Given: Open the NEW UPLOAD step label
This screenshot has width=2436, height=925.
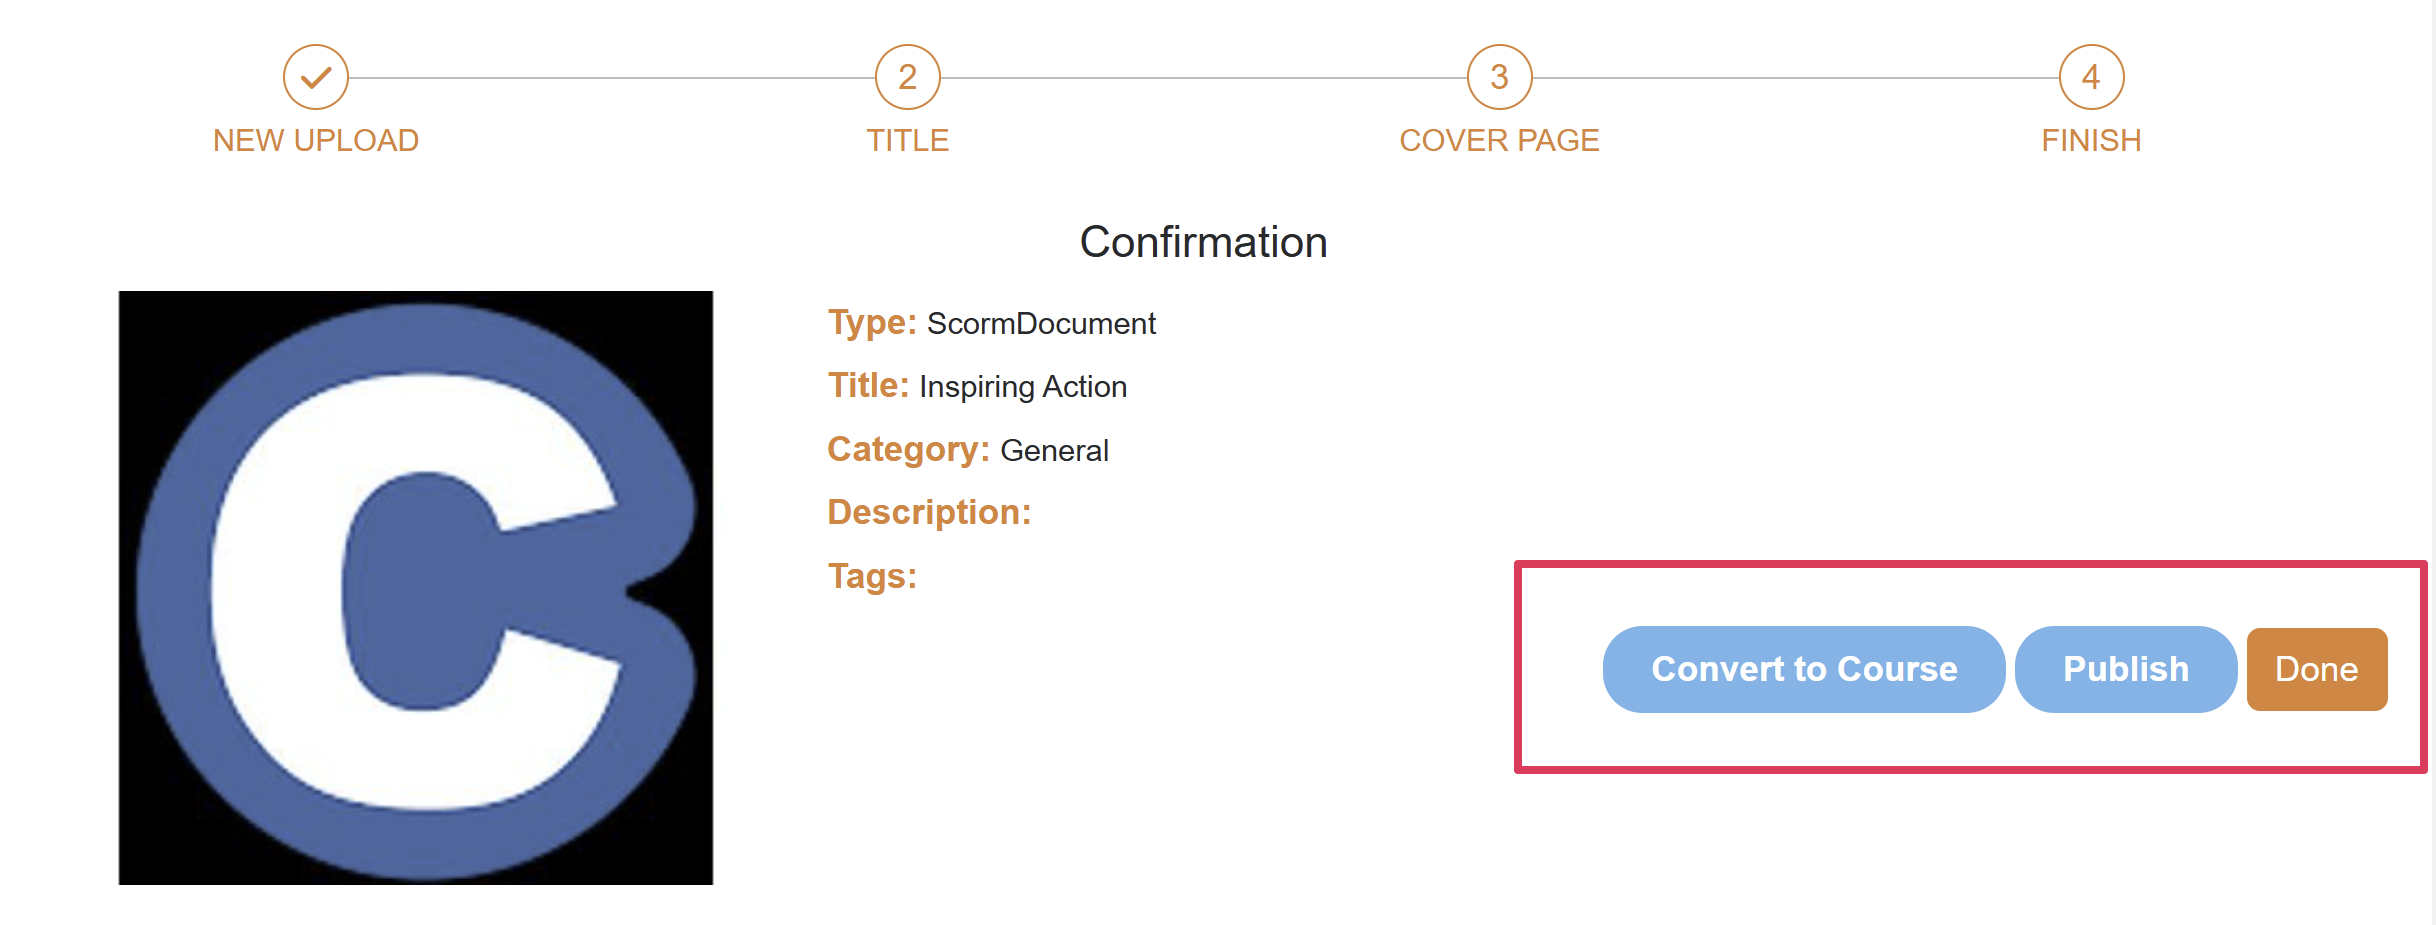Looking at the screenshot, I should coord(315,140).
